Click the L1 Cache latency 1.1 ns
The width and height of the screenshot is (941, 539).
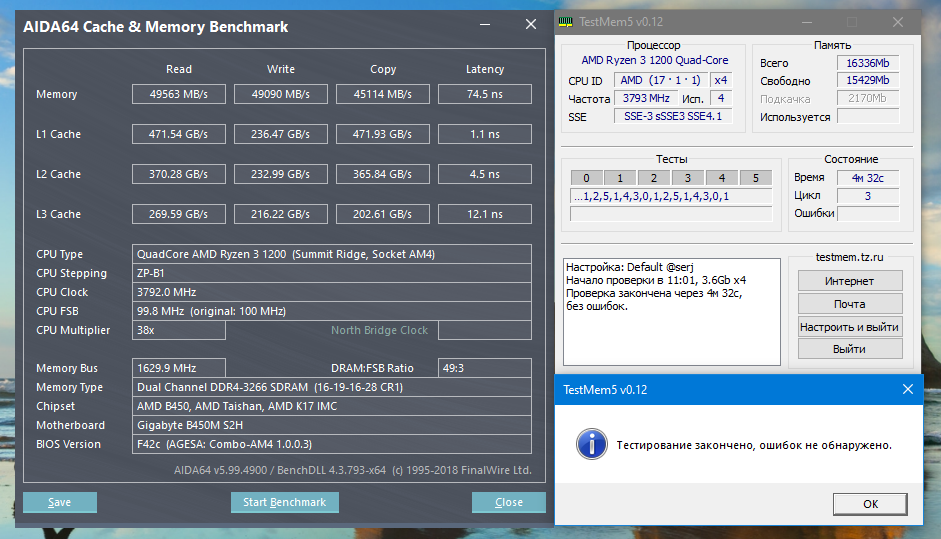coord(485,134)
